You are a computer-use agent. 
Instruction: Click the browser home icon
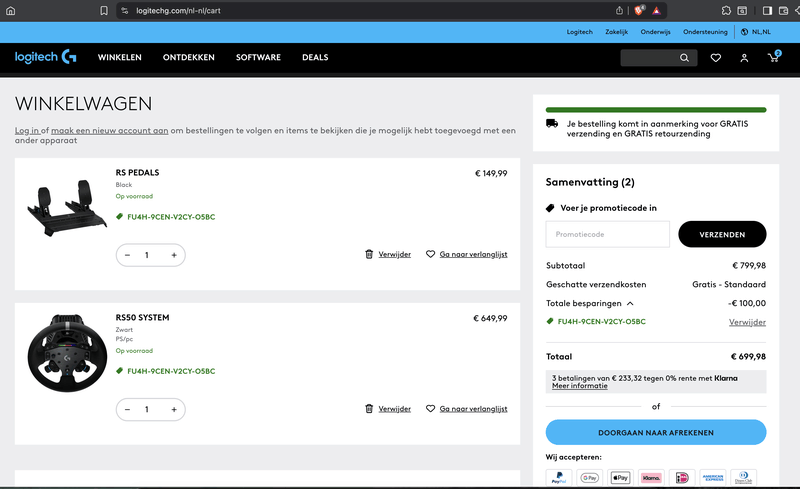point(11,11)
